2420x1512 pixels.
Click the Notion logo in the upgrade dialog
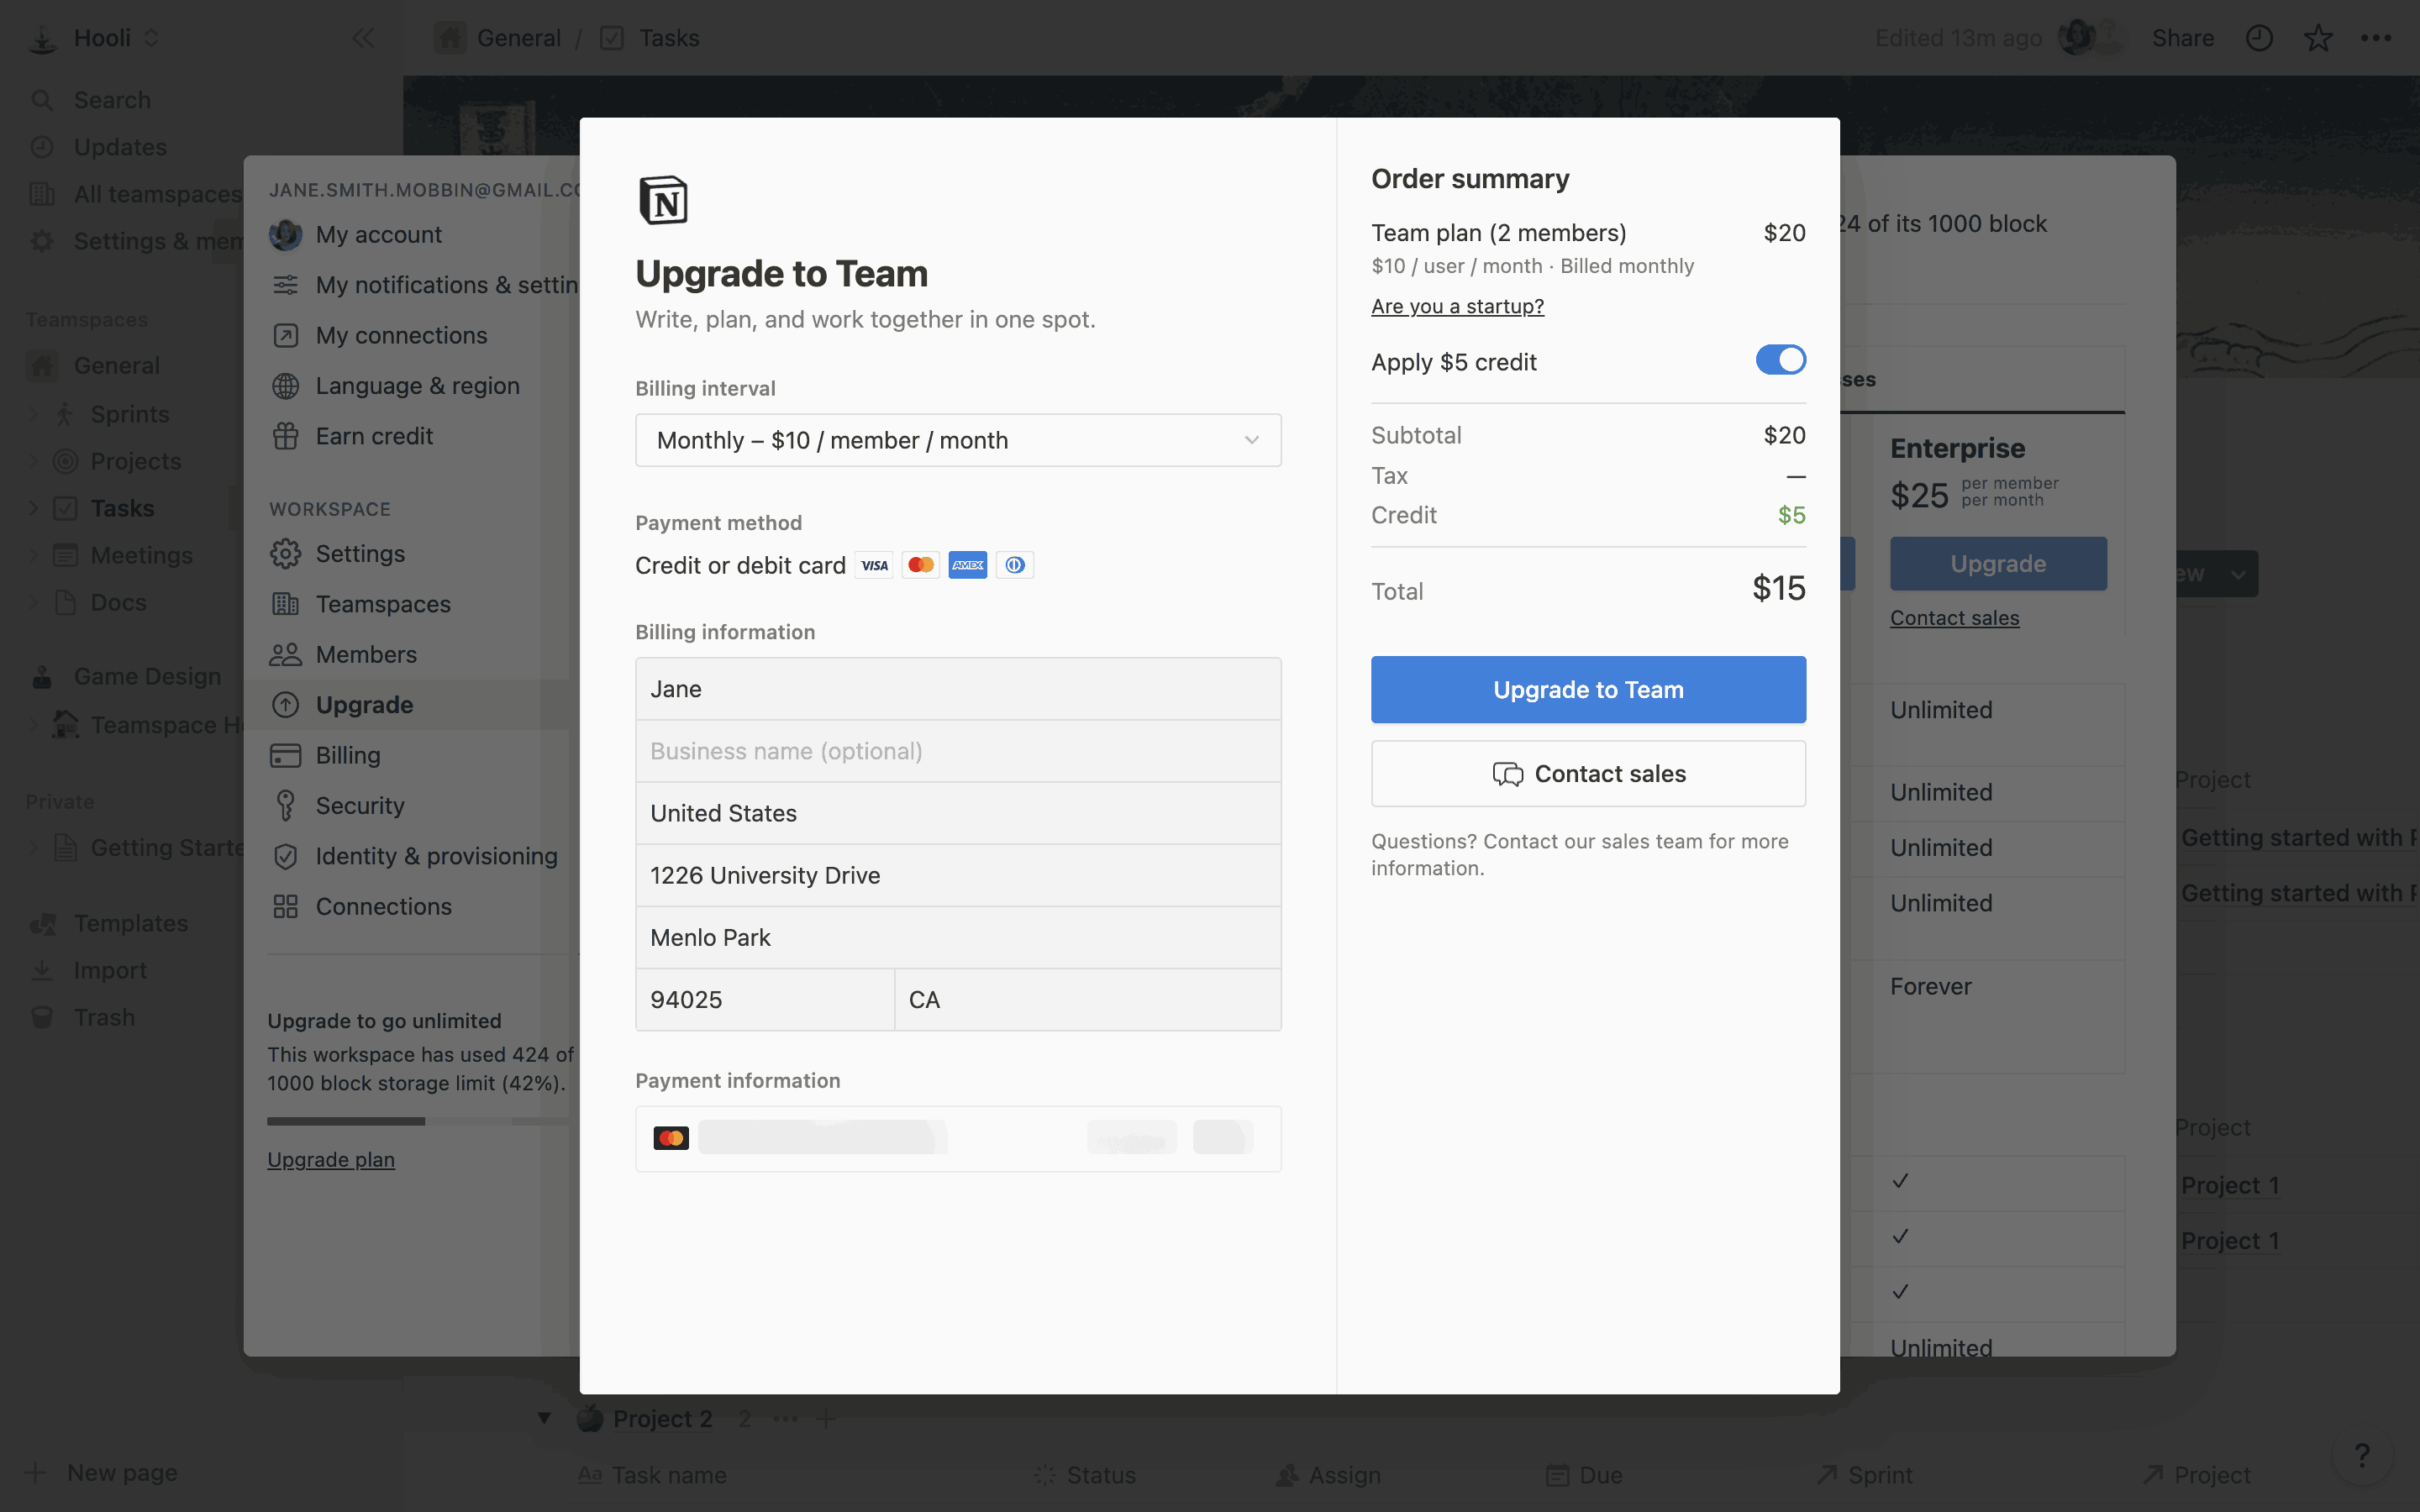coord(663,200)
